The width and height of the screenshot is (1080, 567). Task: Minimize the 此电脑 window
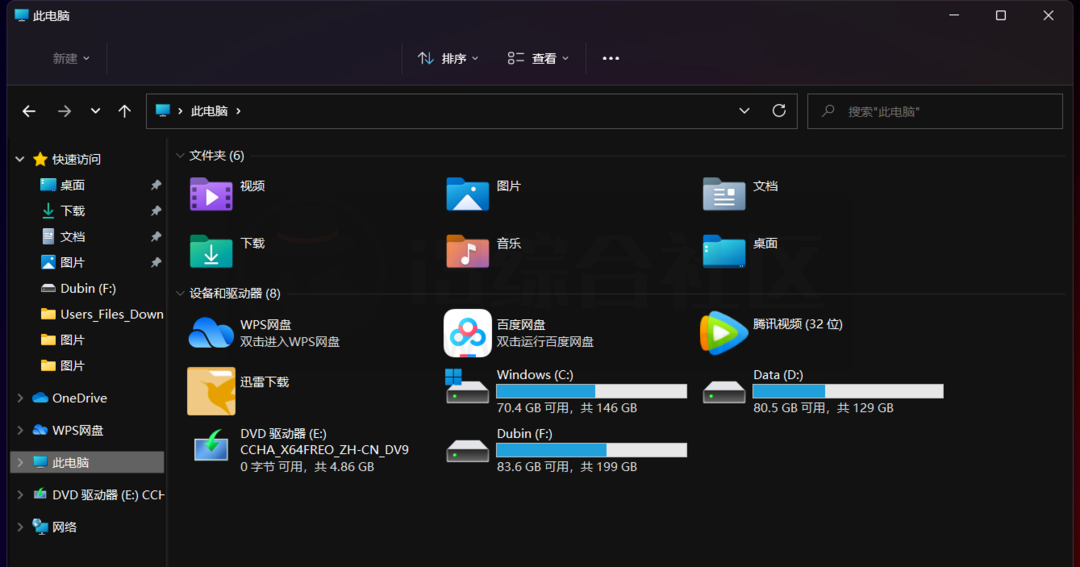pyautogui.click(x=954, y=15)
